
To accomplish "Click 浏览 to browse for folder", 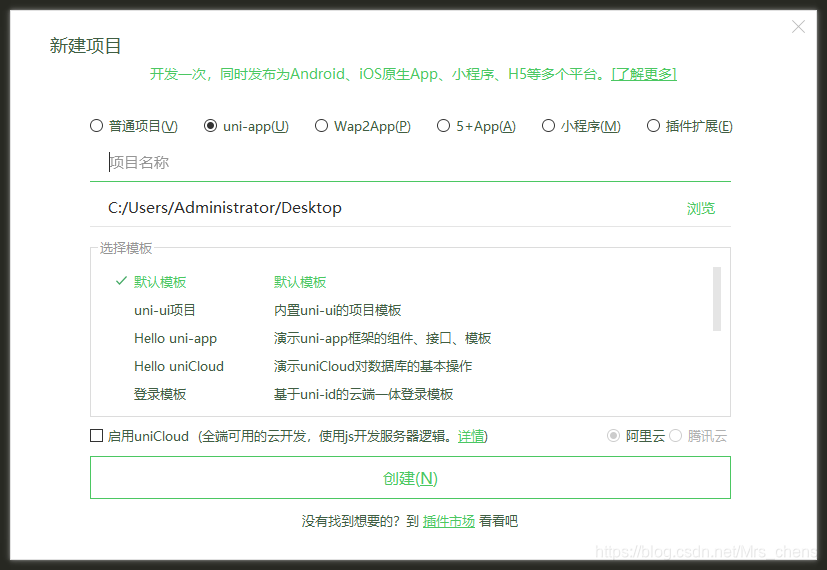I will point(701,208).
